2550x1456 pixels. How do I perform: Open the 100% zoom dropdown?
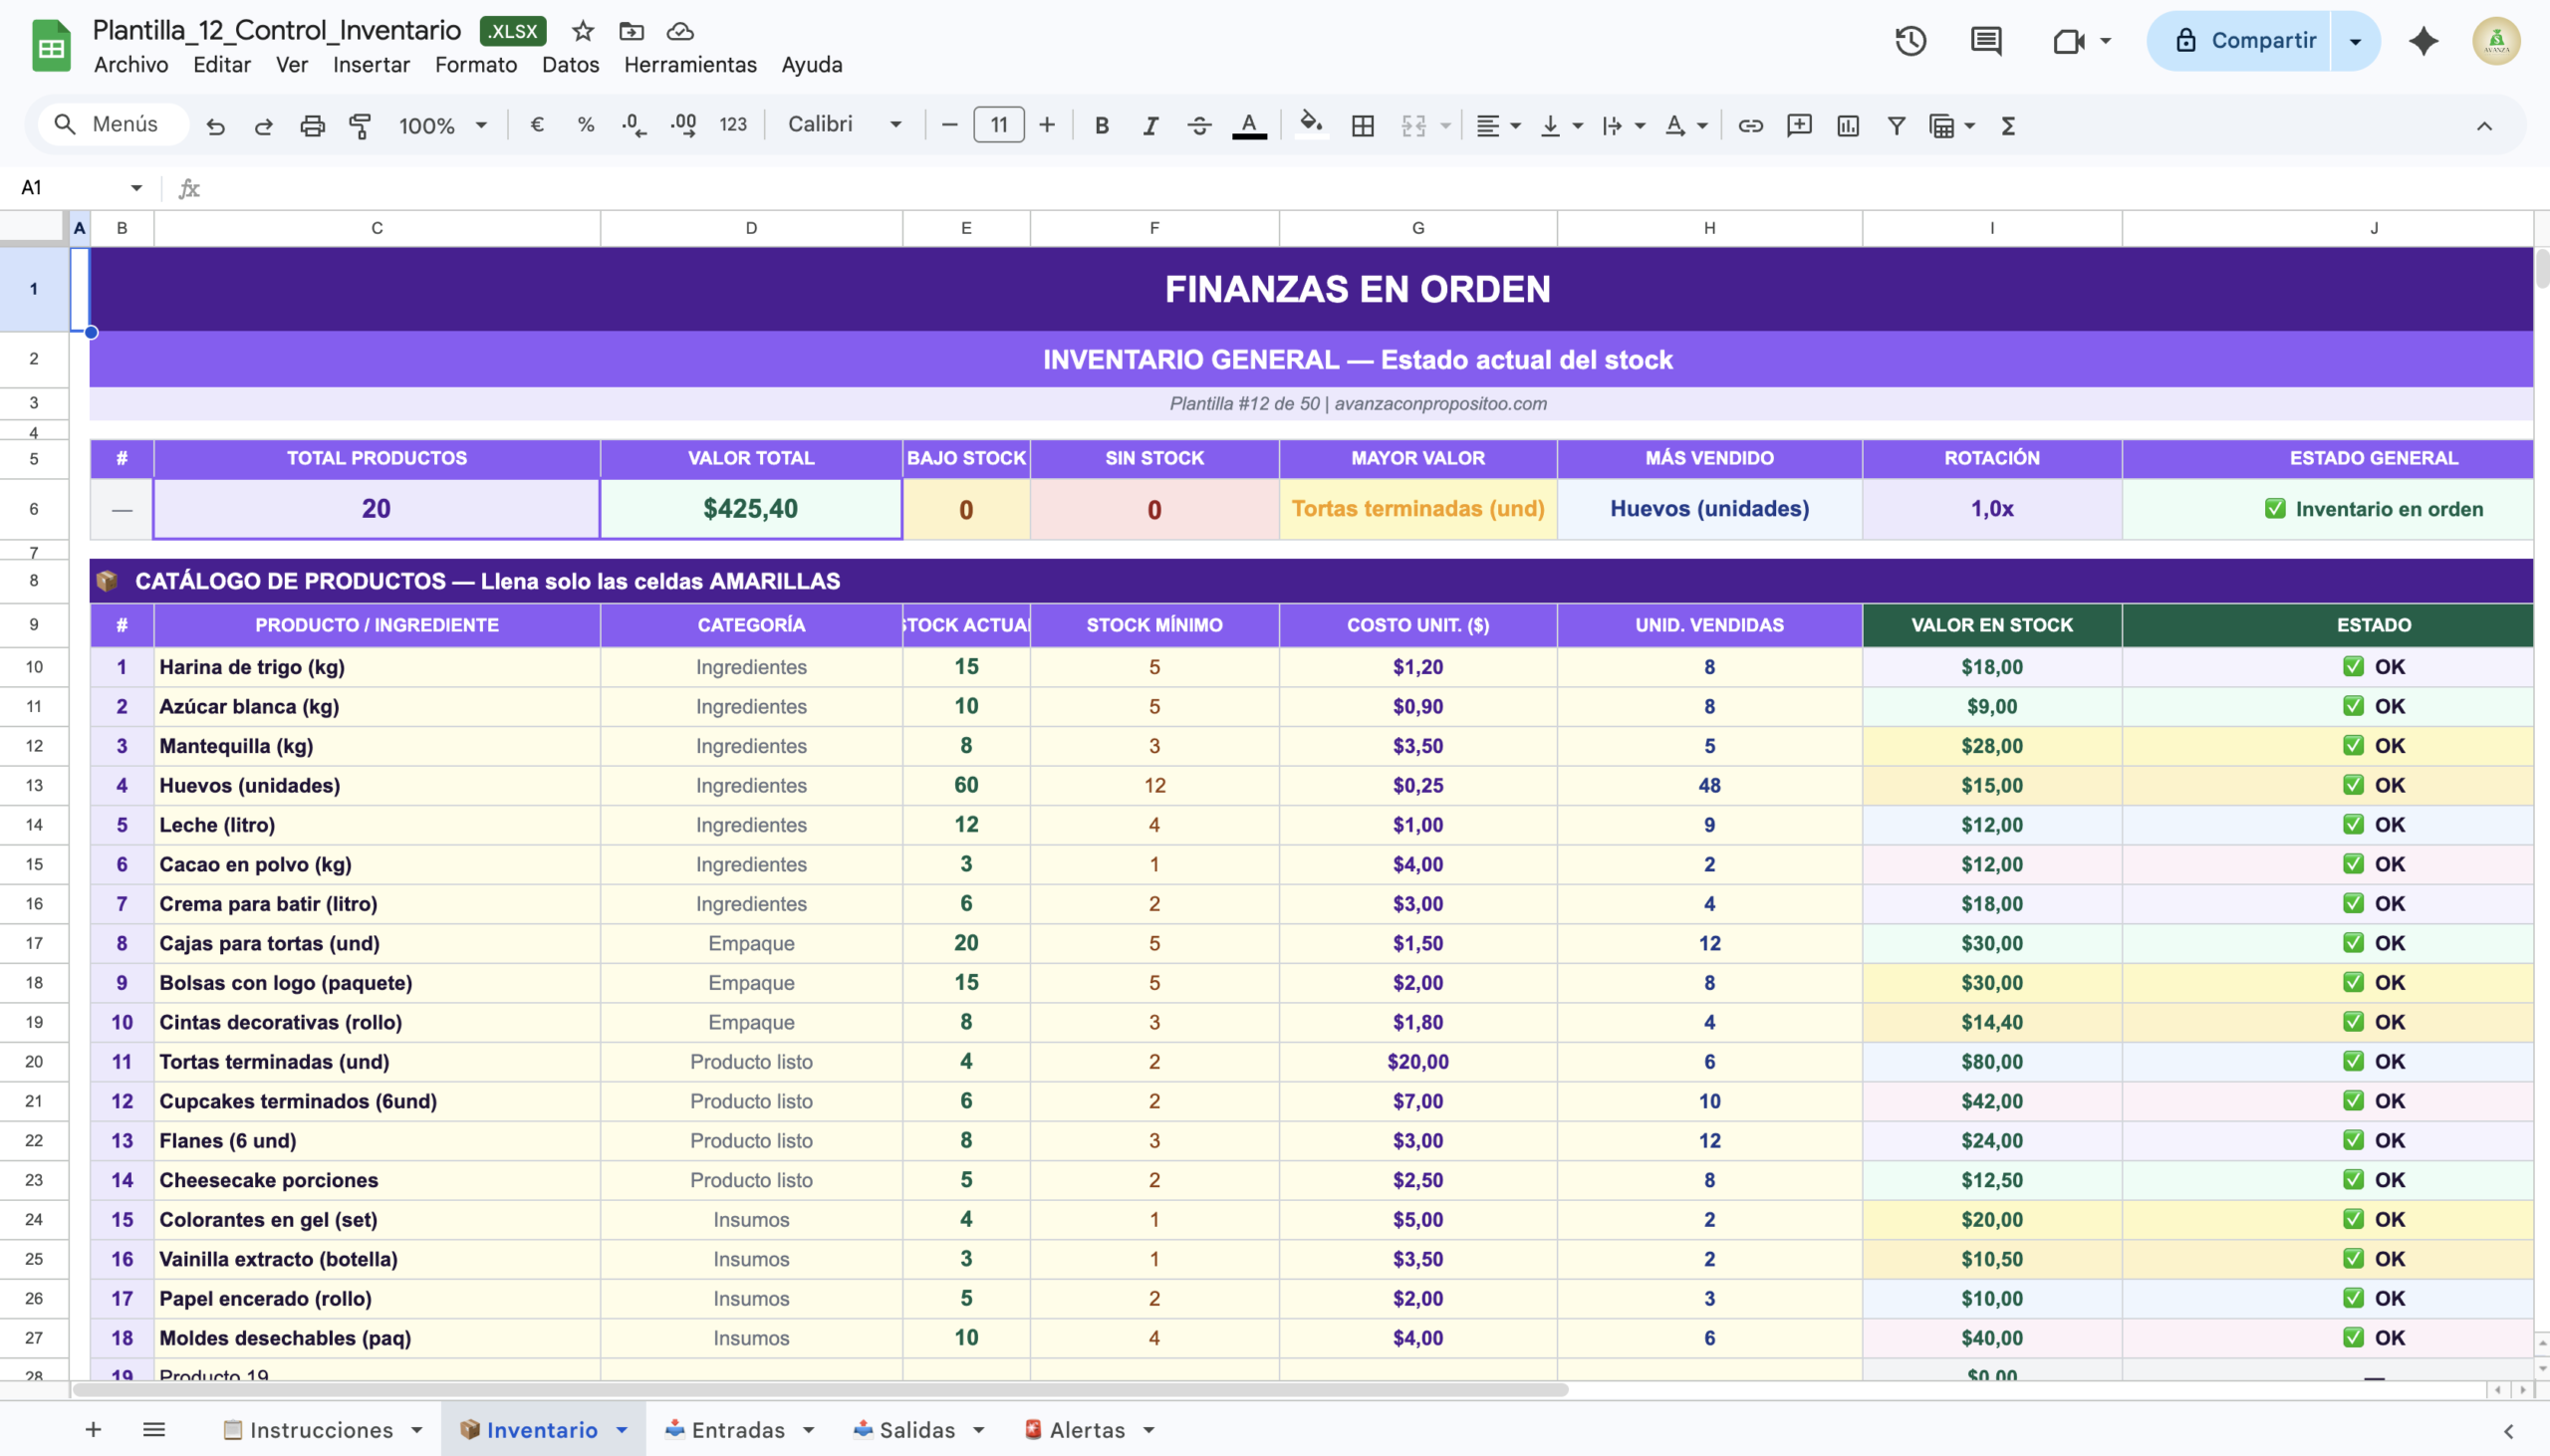tap(442, 126)
